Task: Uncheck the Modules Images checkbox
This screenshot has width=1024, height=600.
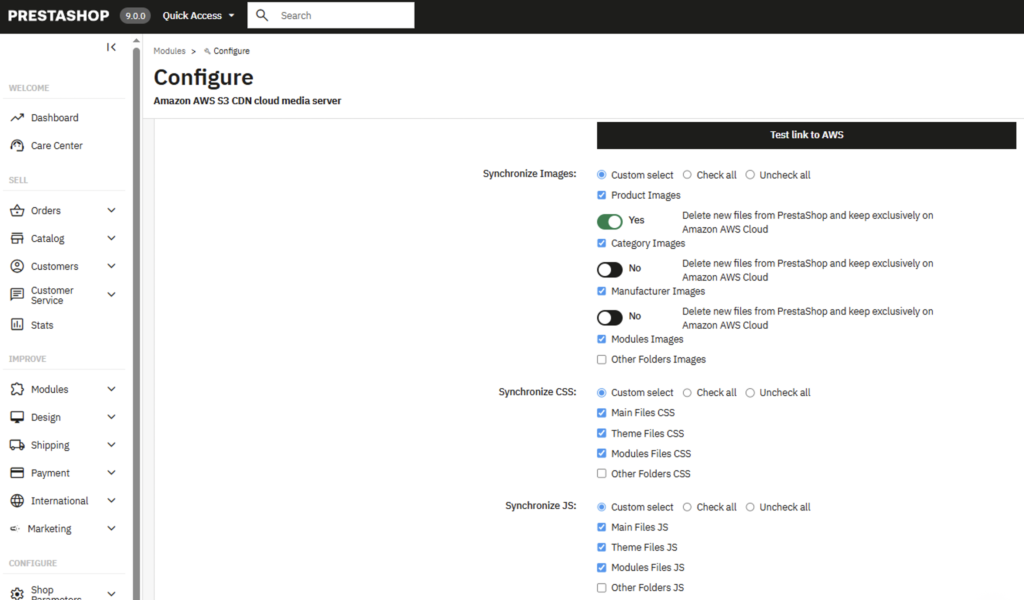Action: (601, 339)
